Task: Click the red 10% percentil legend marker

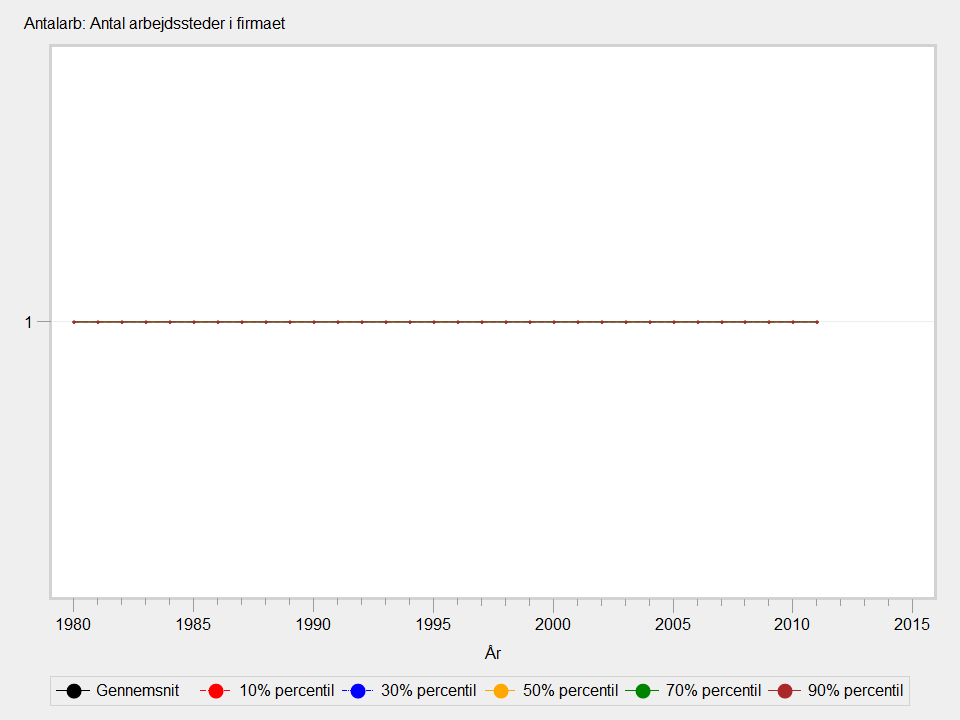Action: (x=215, y=691)
